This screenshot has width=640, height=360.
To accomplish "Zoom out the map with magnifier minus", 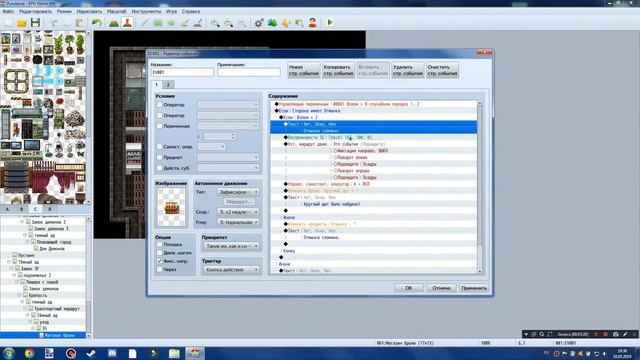I will [x=229, y=22].
